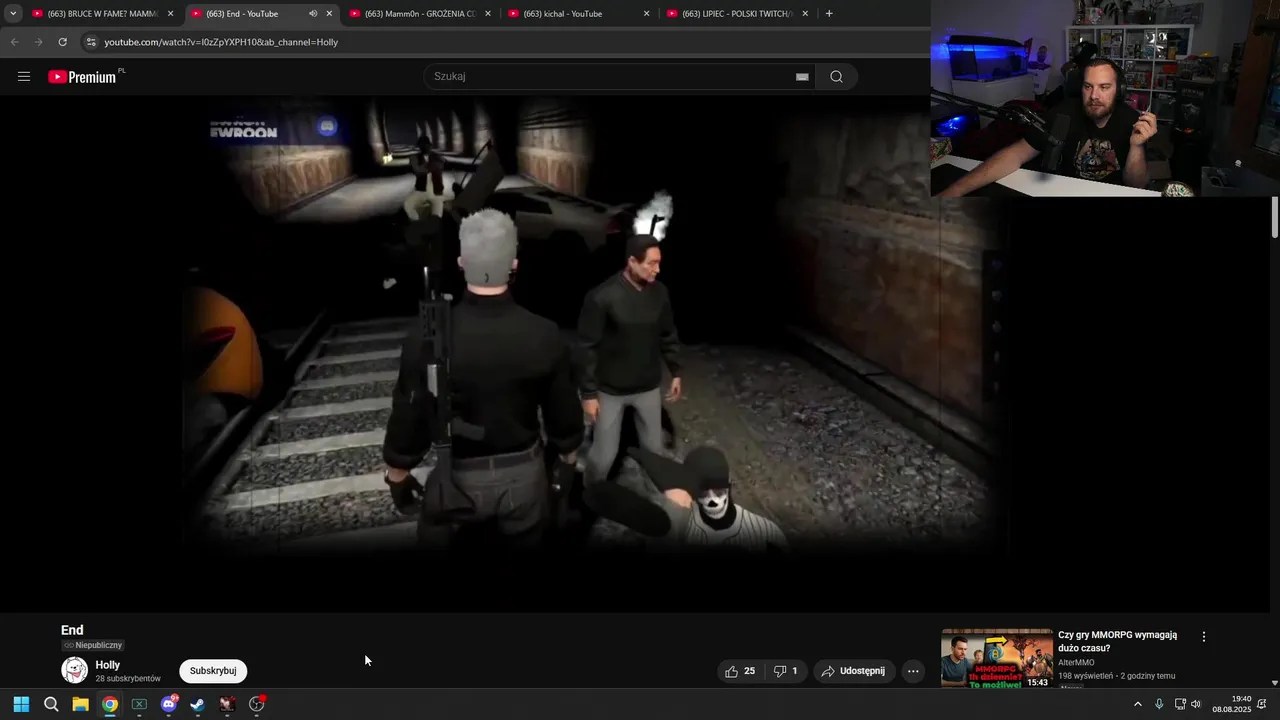Open options for the MMORPG suggested video
Viewport: 1280px width, 720px height.
click(1204, 636)
